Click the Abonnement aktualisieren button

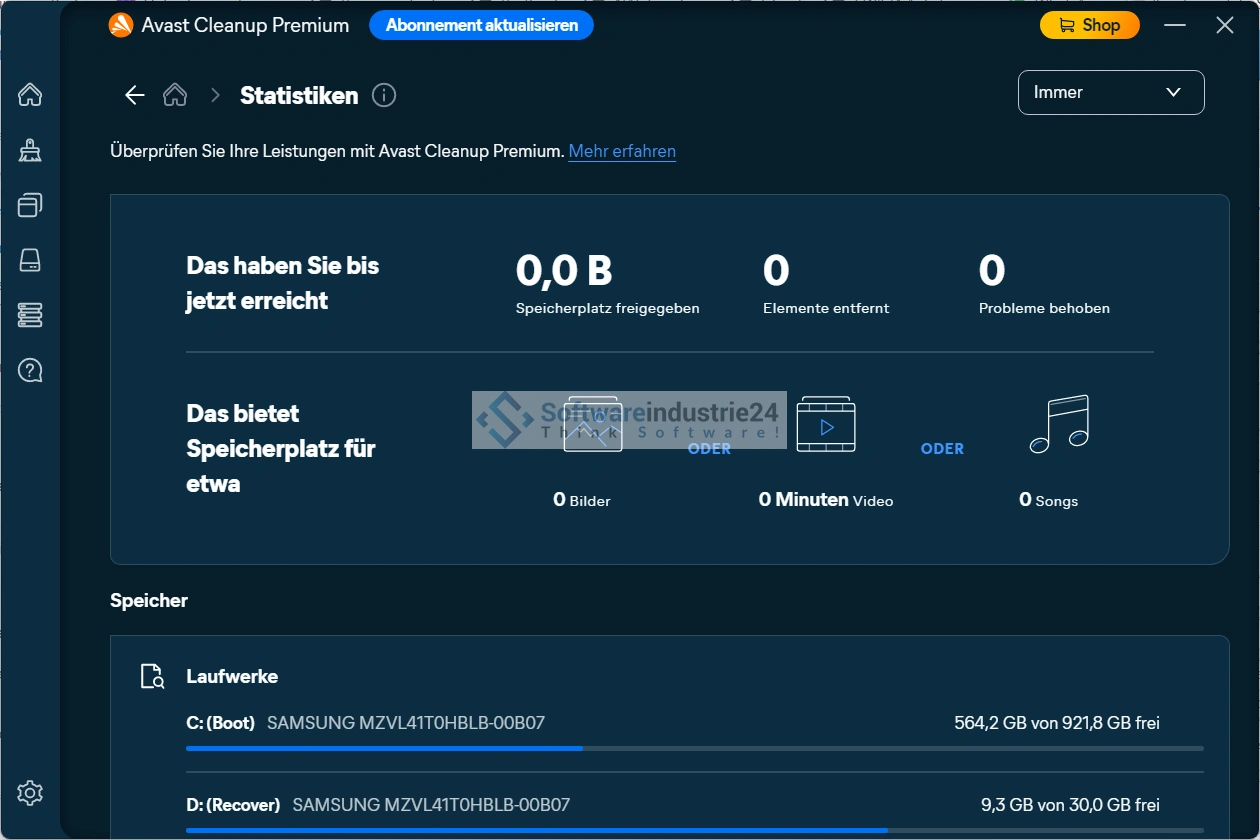(481, 25)
